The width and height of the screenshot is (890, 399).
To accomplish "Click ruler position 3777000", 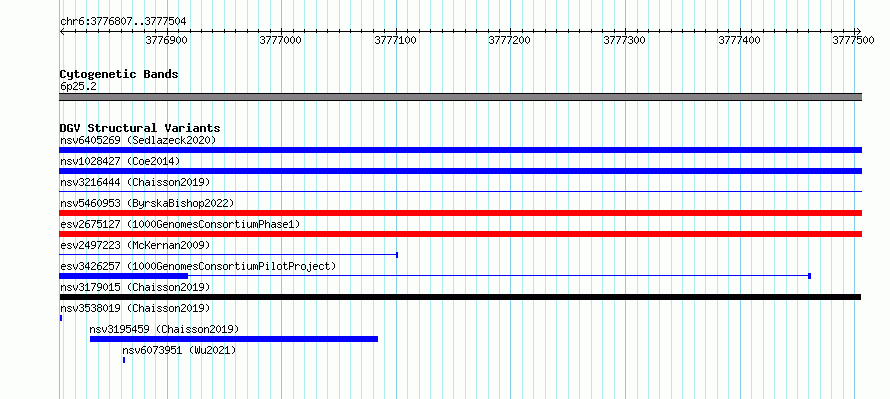I will (x=280, y=40).
